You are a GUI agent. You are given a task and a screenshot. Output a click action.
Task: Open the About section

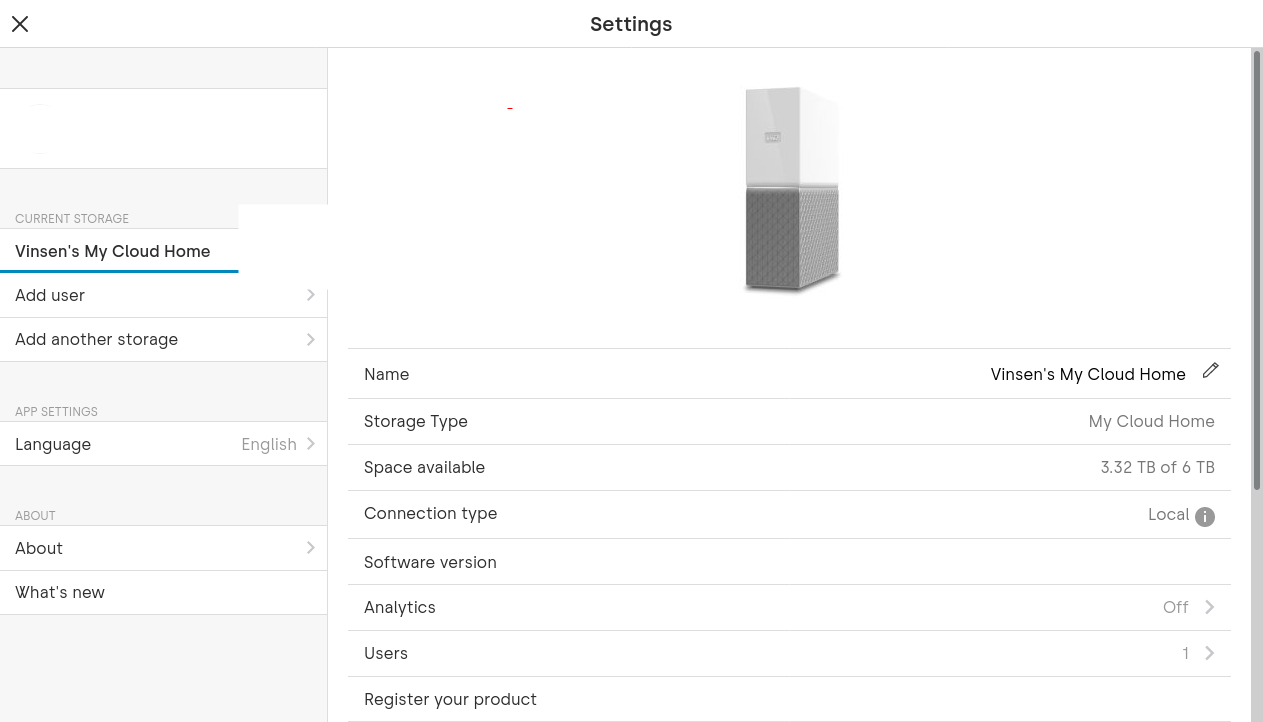163,548
